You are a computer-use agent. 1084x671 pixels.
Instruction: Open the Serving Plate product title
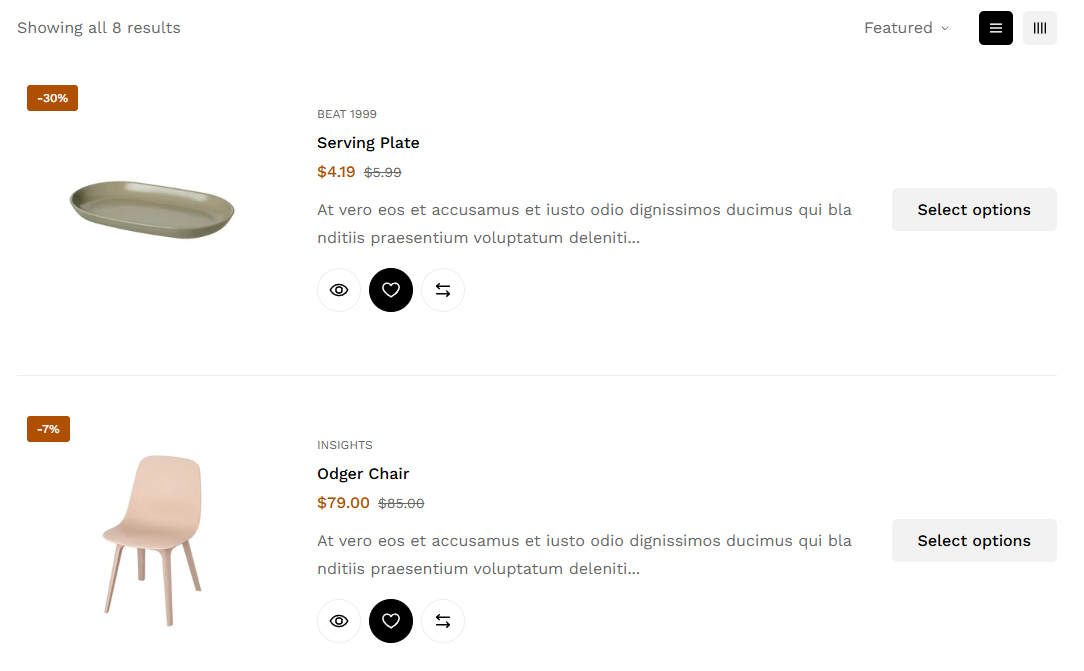pyautogui.click(x=368, y=143)
